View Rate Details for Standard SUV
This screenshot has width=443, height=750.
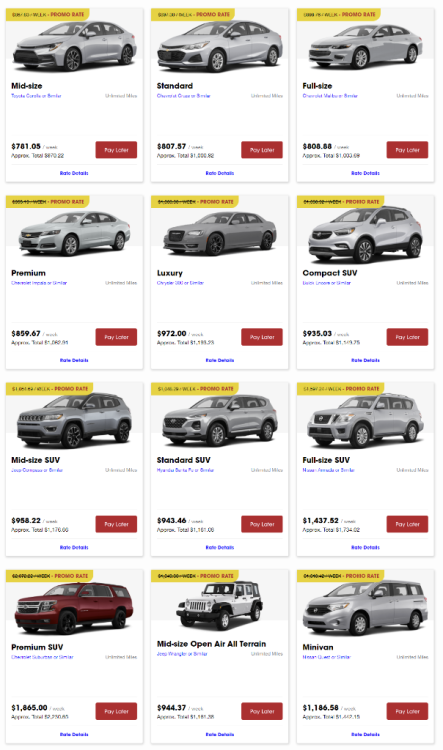coord(220,547)
